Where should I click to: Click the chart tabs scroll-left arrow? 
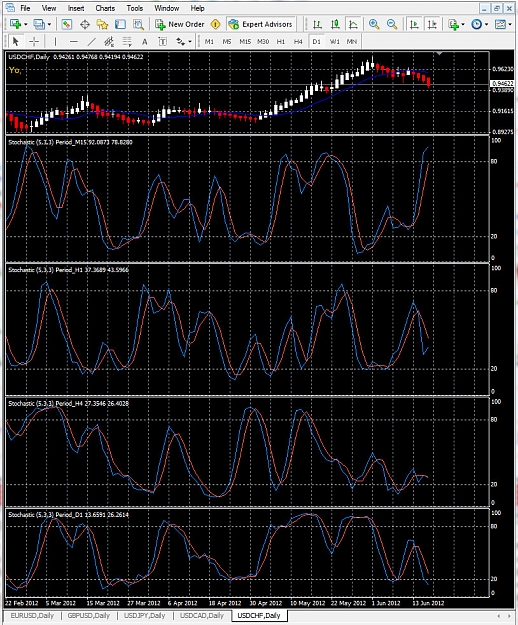(498, 616)
